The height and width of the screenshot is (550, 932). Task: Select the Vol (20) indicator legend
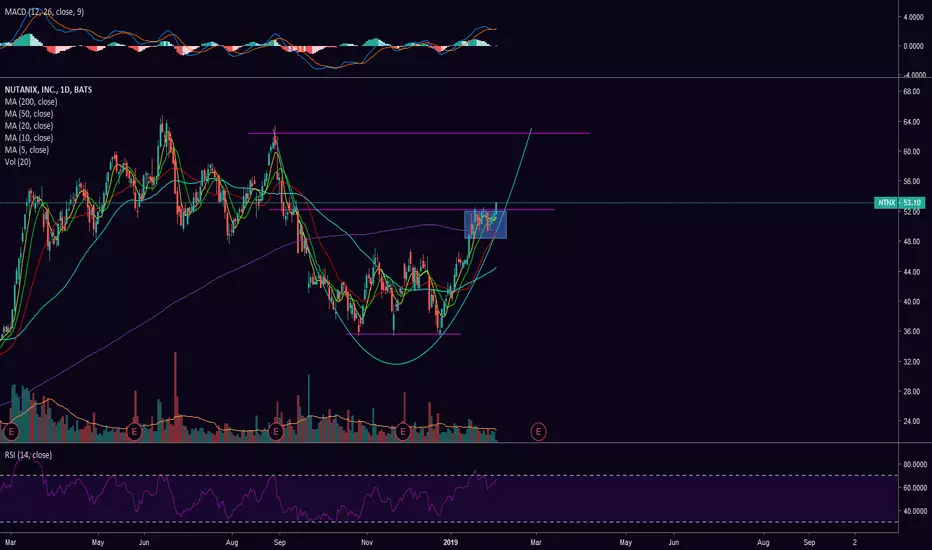point(18,162)
